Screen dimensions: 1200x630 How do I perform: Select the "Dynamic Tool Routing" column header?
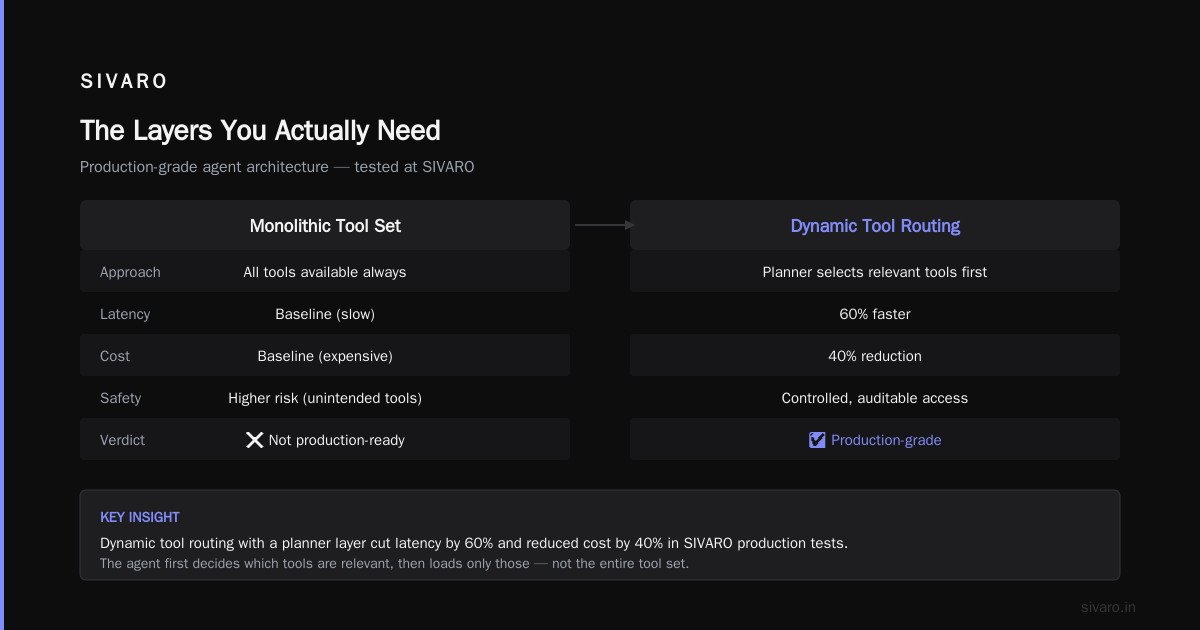(x=875, y=226)
